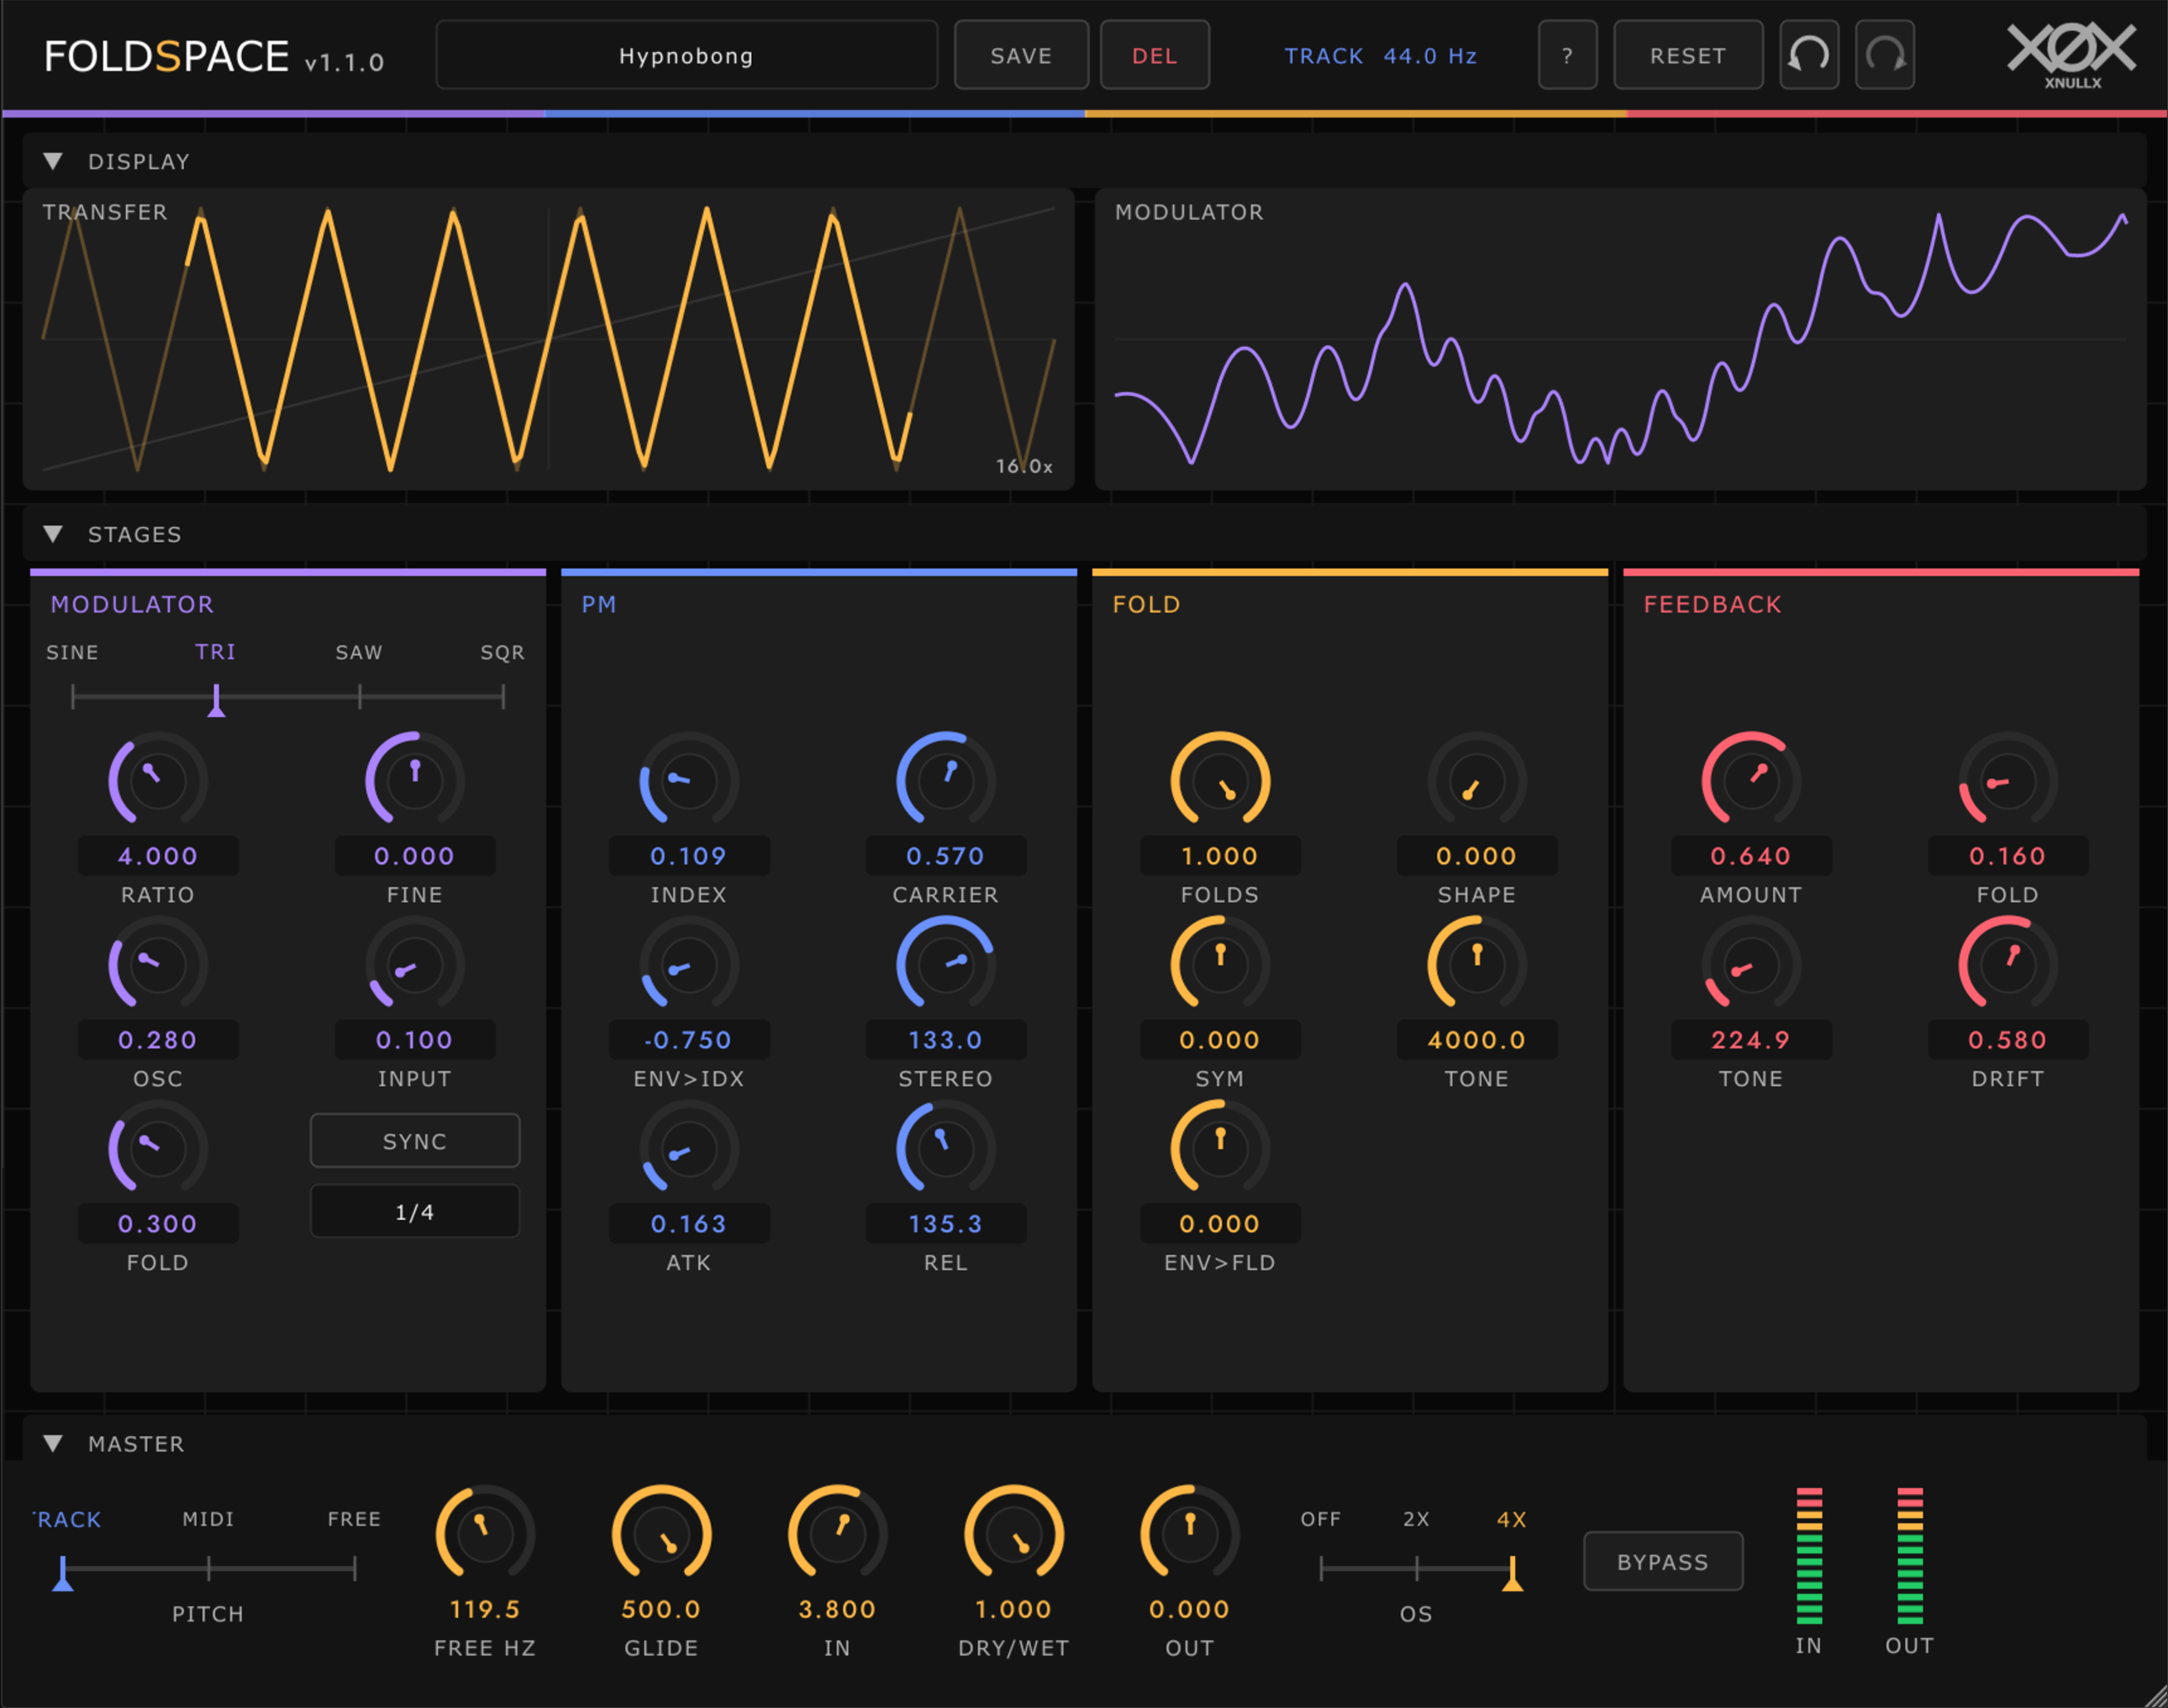Click the undo arrow icon

click(1808, 55)
